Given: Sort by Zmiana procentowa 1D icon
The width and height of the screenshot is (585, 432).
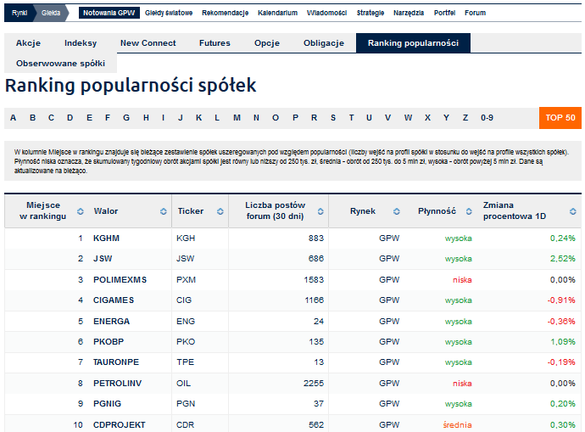Looking at the screenshot, I should click(x=573, y=212).
